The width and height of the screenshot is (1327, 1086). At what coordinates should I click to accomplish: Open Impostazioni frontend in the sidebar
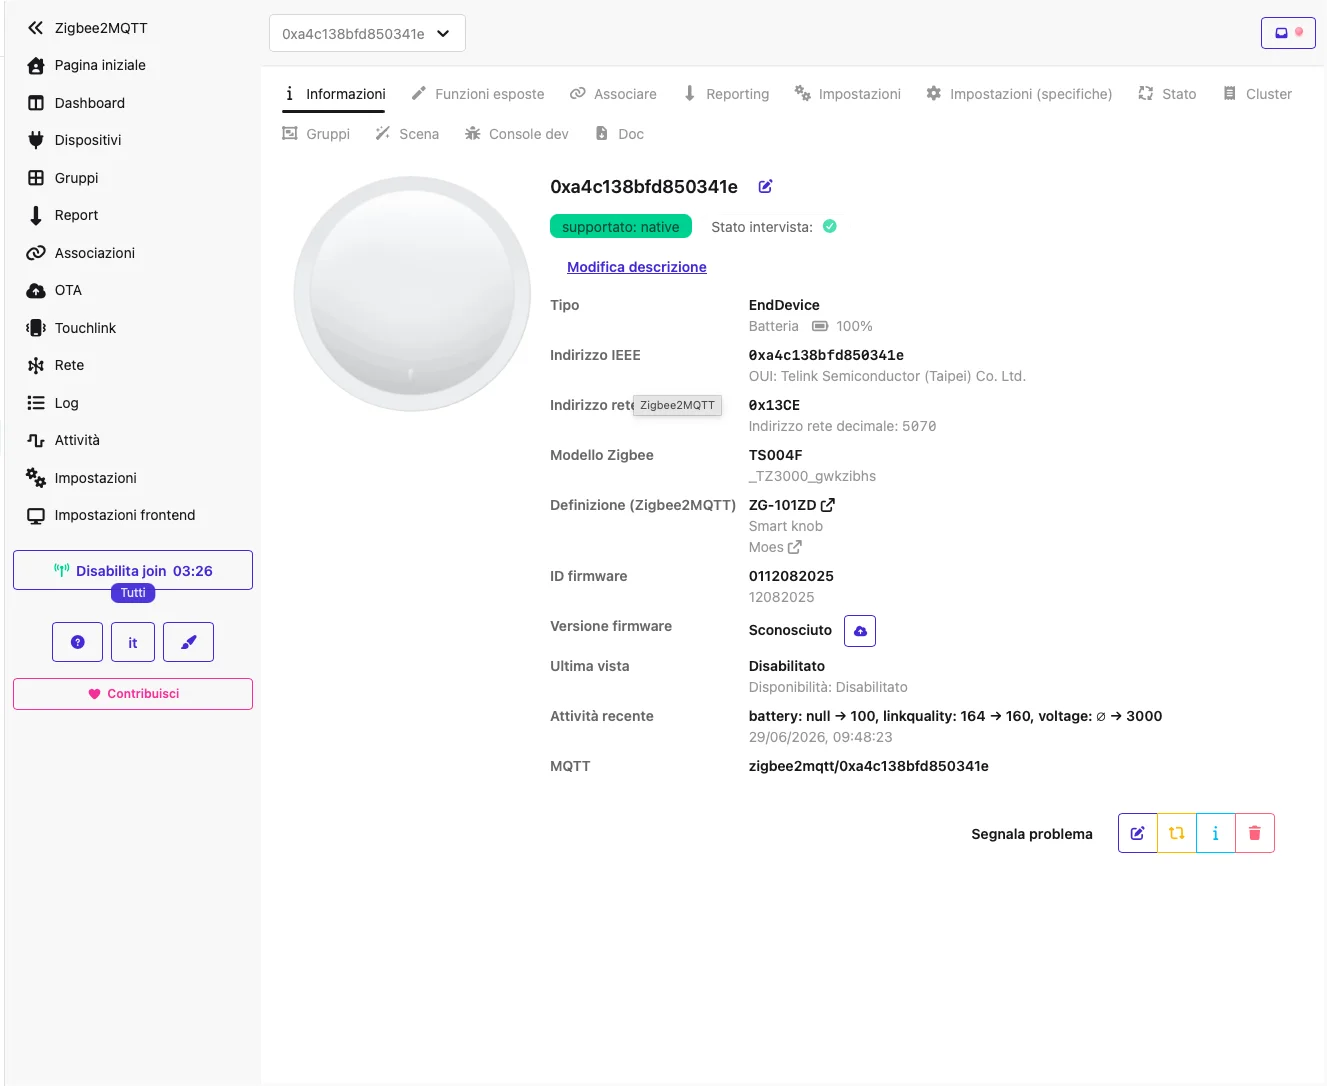(x=111, y=515)
